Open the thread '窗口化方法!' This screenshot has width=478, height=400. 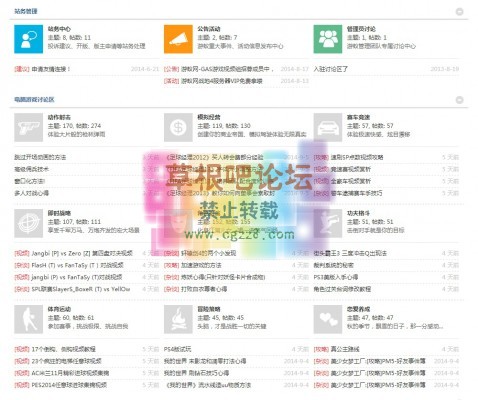pos(29,181)
